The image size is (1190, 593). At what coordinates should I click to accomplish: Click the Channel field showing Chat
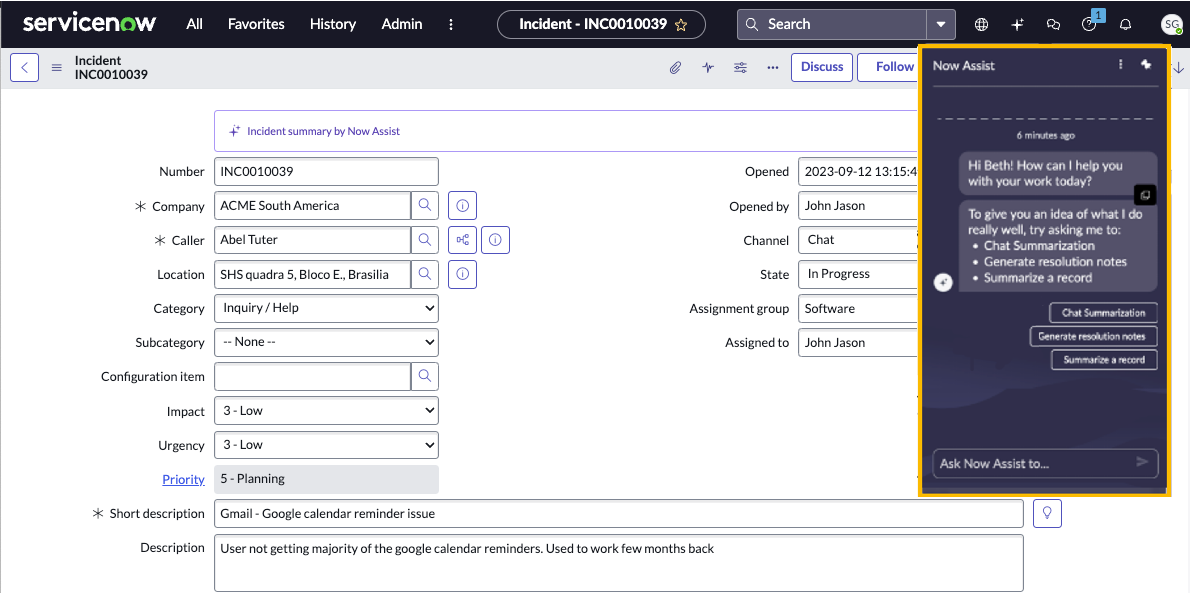[x=859, y=240]
